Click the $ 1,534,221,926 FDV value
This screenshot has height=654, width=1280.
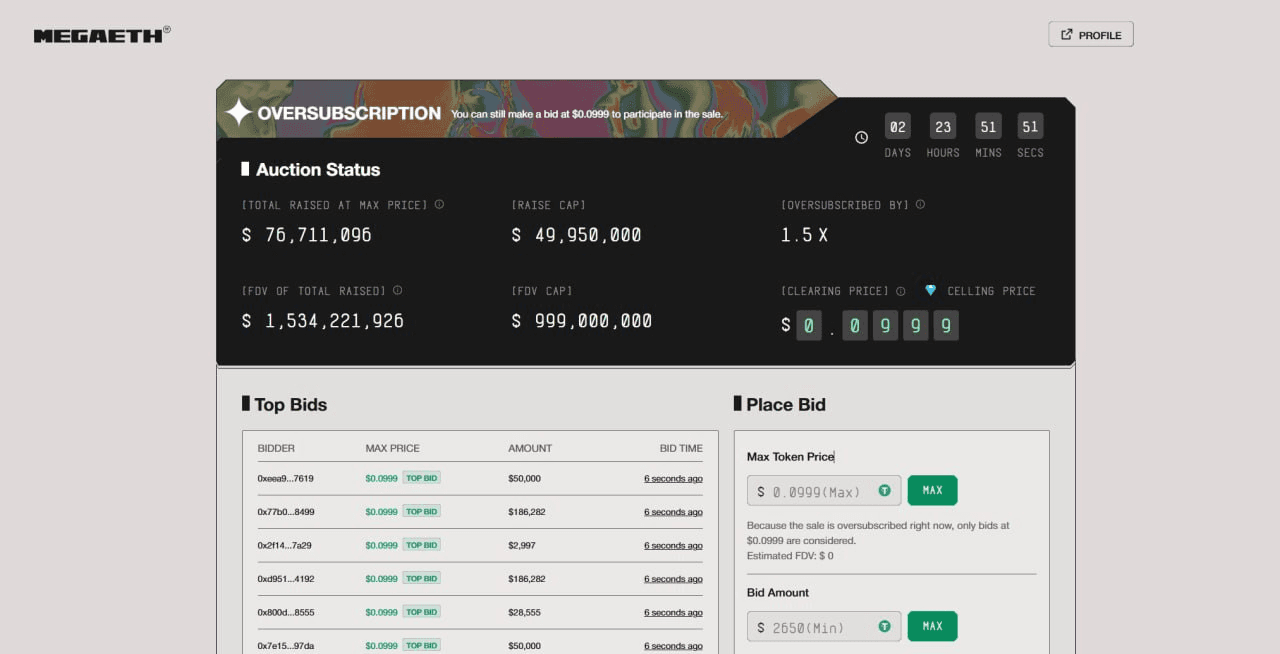click(x=322, y=321)
